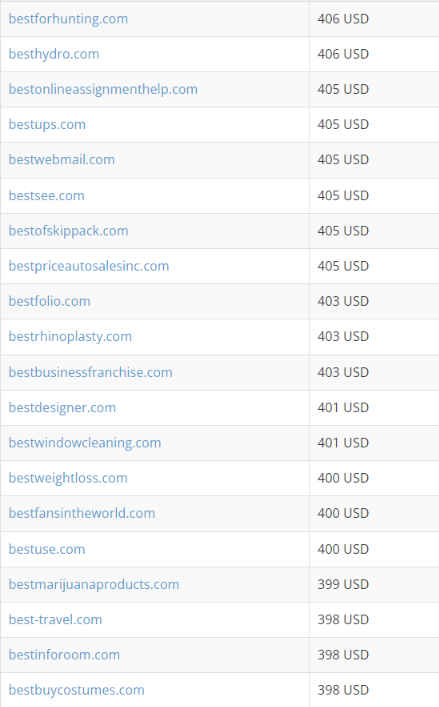Select the bestbuycostumes.com link

click(76, 690)
